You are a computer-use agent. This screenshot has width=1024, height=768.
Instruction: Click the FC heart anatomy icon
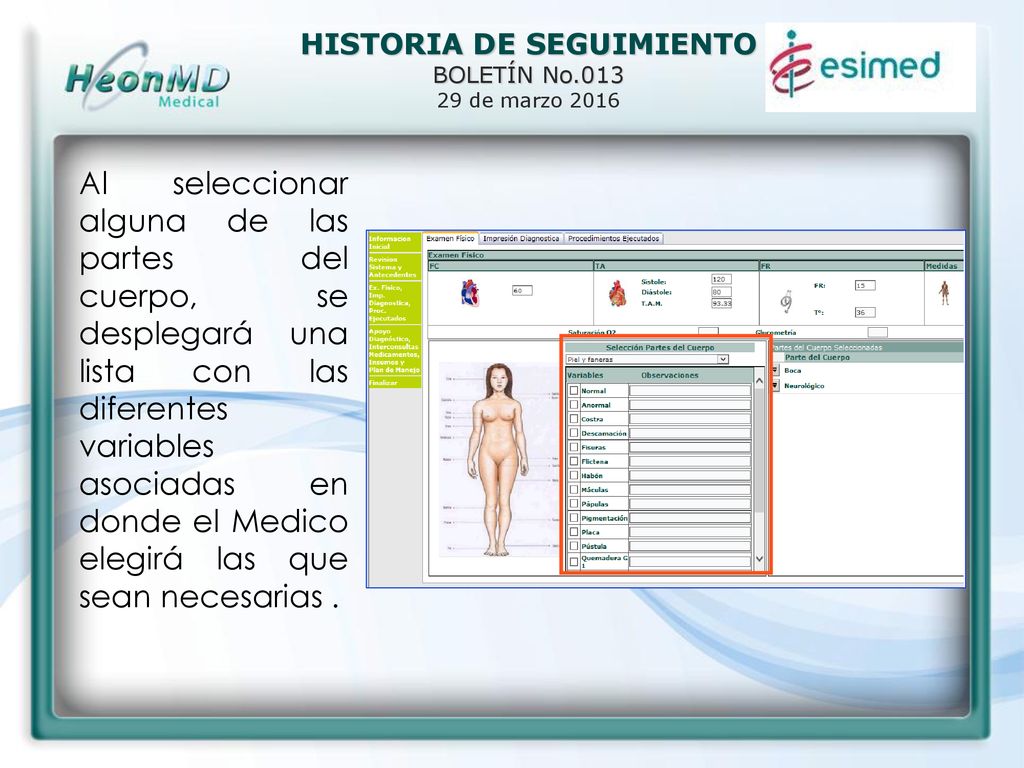coord(470,293)
